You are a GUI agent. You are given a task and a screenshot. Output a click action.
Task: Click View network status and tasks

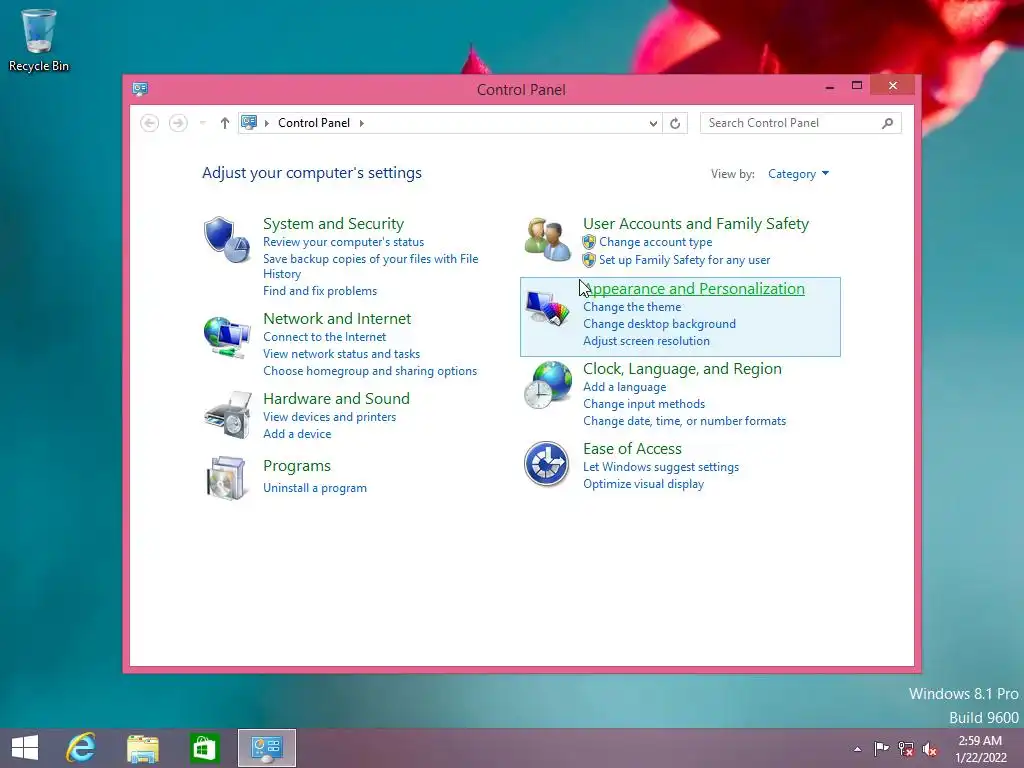pos(341,353)
